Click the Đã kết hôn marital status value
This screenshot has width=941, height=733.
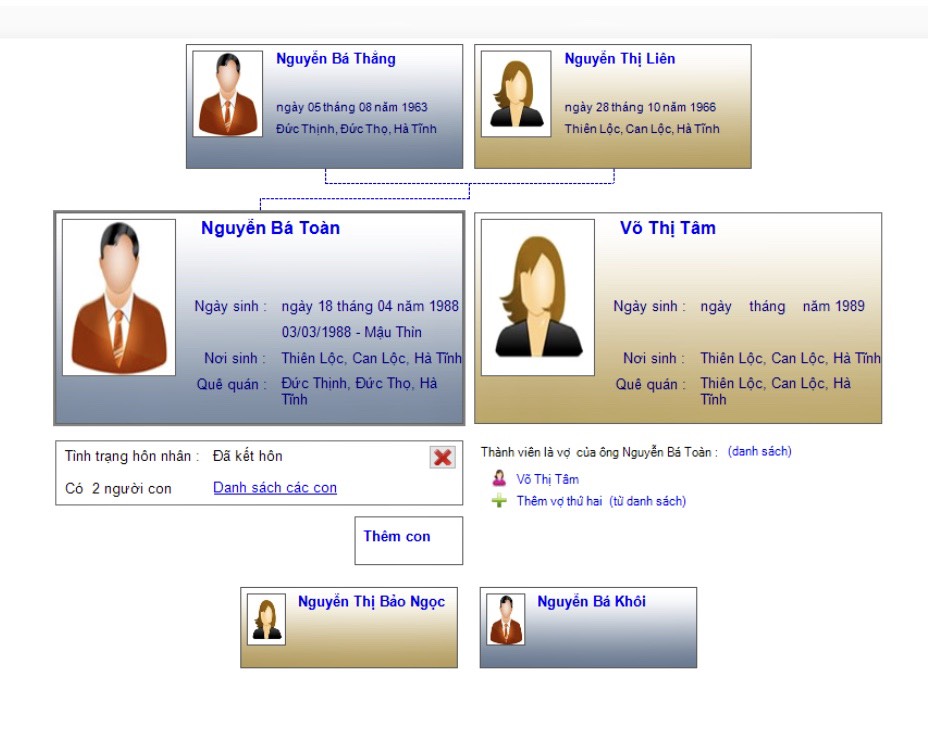tap(247, 456)
